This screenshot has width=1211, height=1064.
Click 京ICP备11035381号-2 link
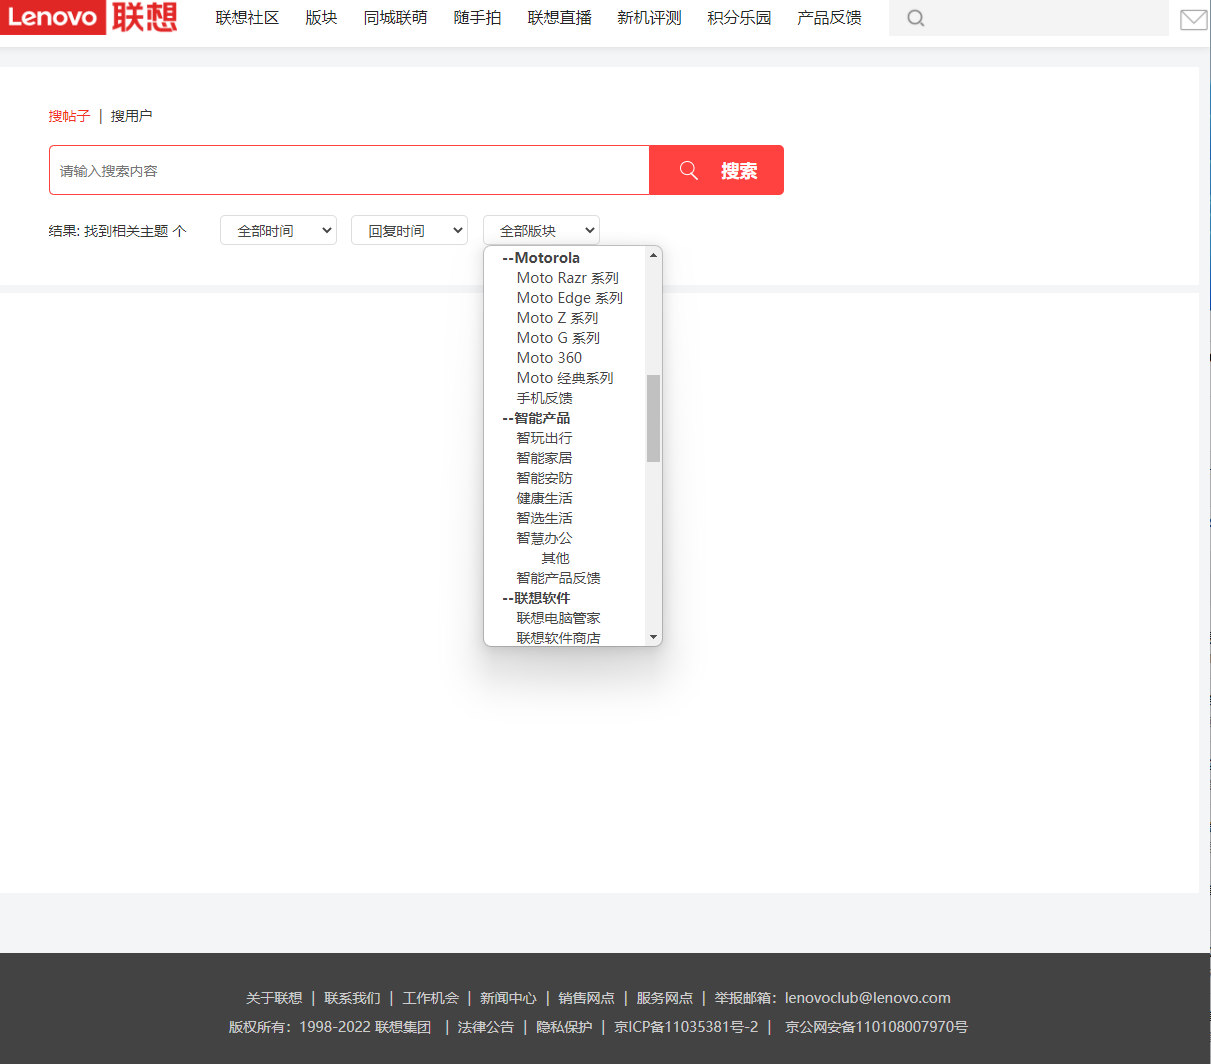[686, 1027]
